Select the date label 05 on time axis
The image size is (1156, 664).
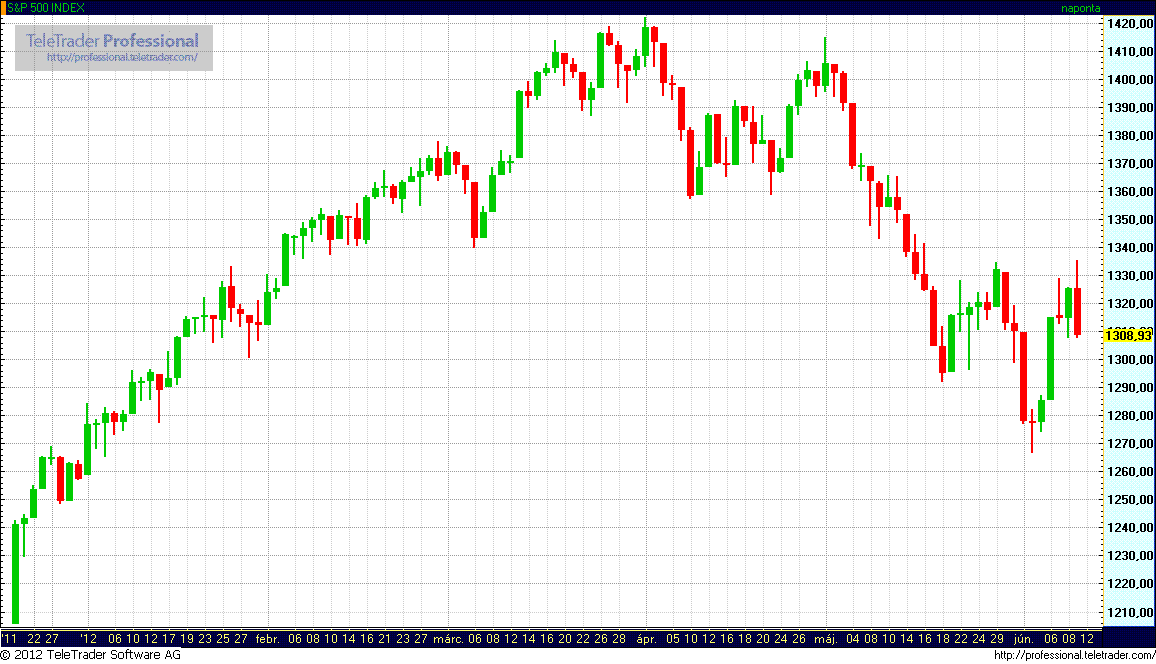point(673,639)
